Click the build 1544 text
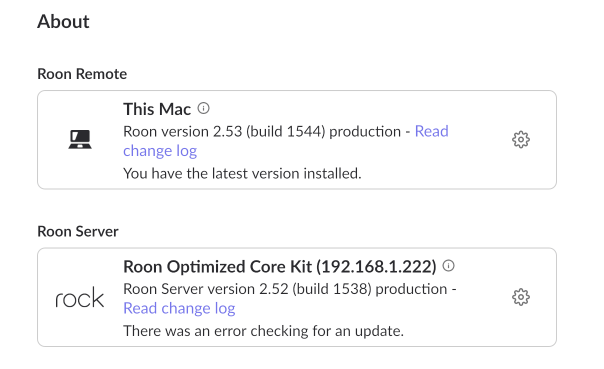The width and height of the screenshot is (604, 369). click(285, 132)
